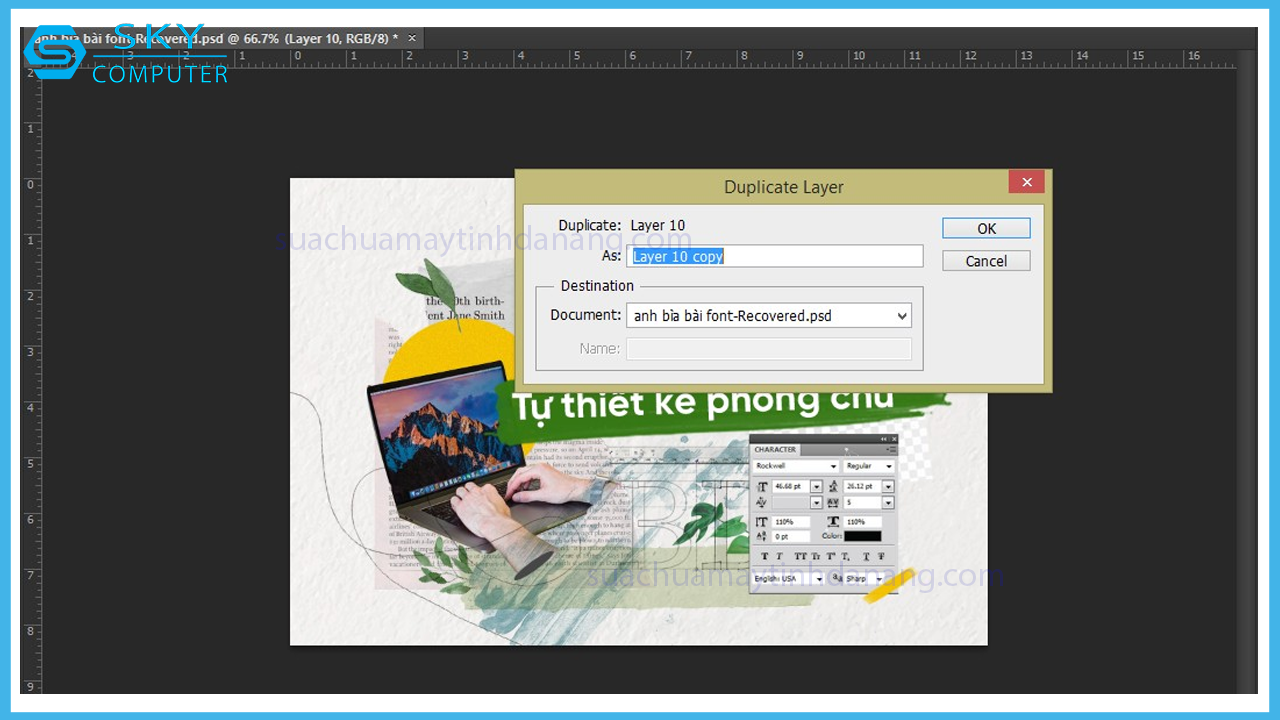Click the font size icon in Character panel
This screenshot has height=720, width=1280.
[x=762, y=487]
